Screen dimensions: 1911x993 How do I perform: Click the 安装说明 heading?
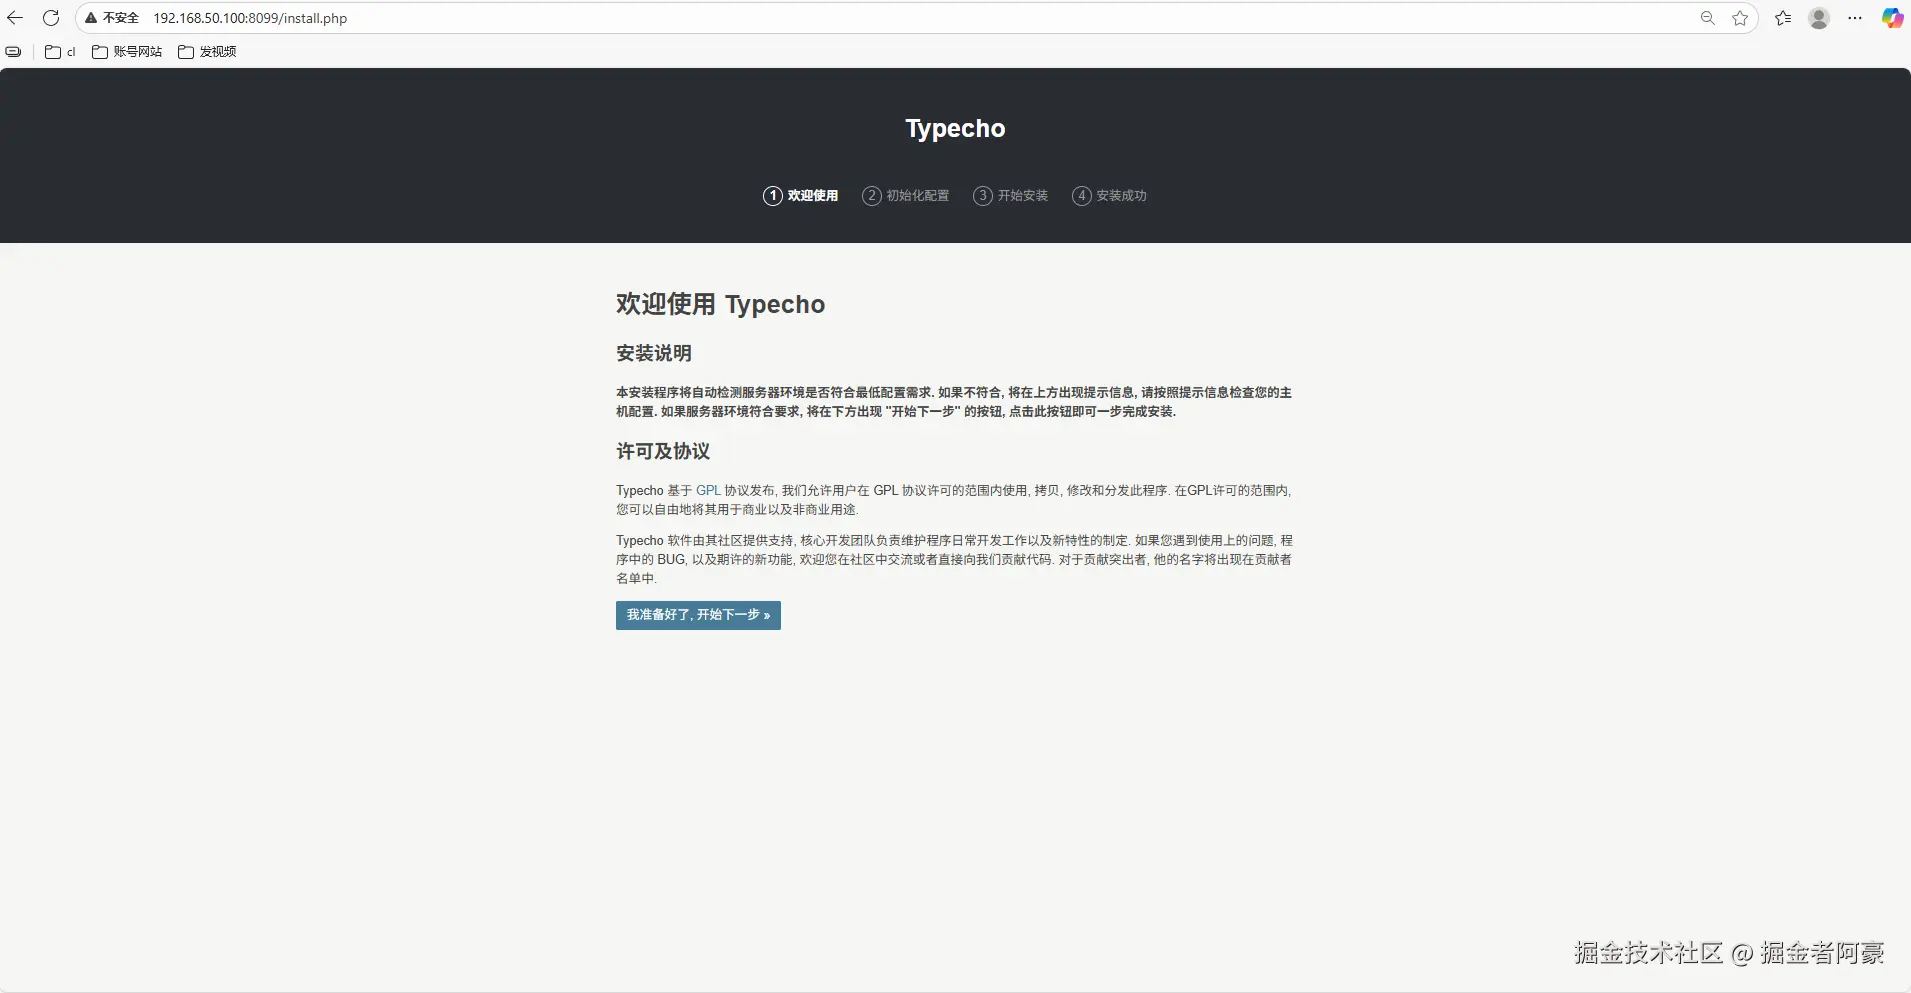point(654,353)
